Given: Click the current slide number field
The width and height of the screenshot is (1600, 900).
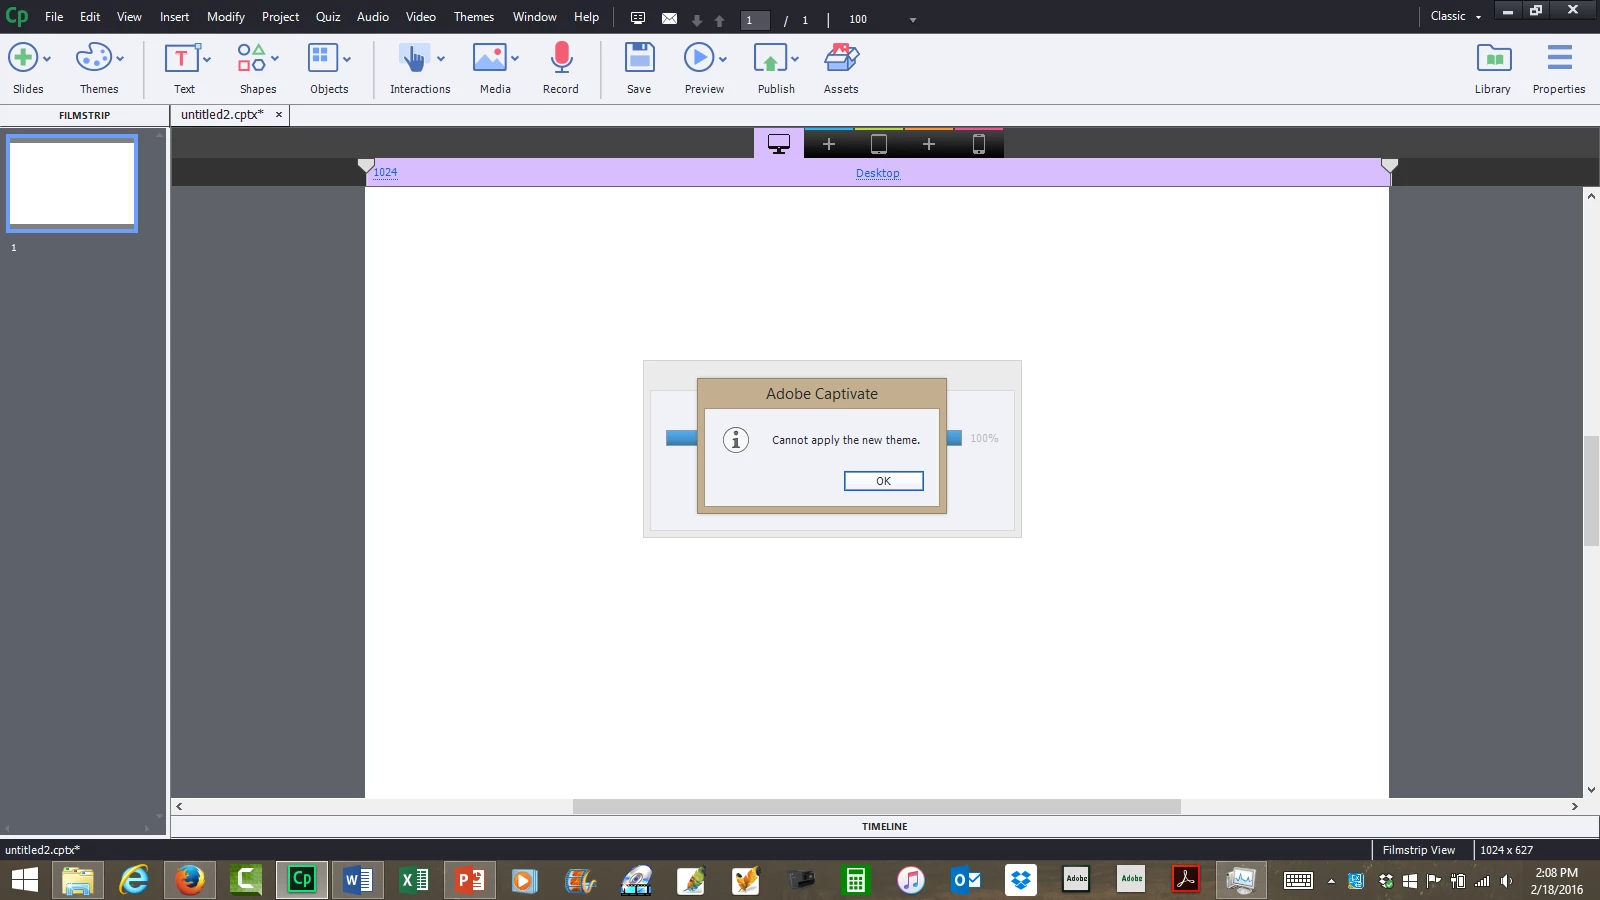Looking at the screenshot, I should [x=755, y=20].
